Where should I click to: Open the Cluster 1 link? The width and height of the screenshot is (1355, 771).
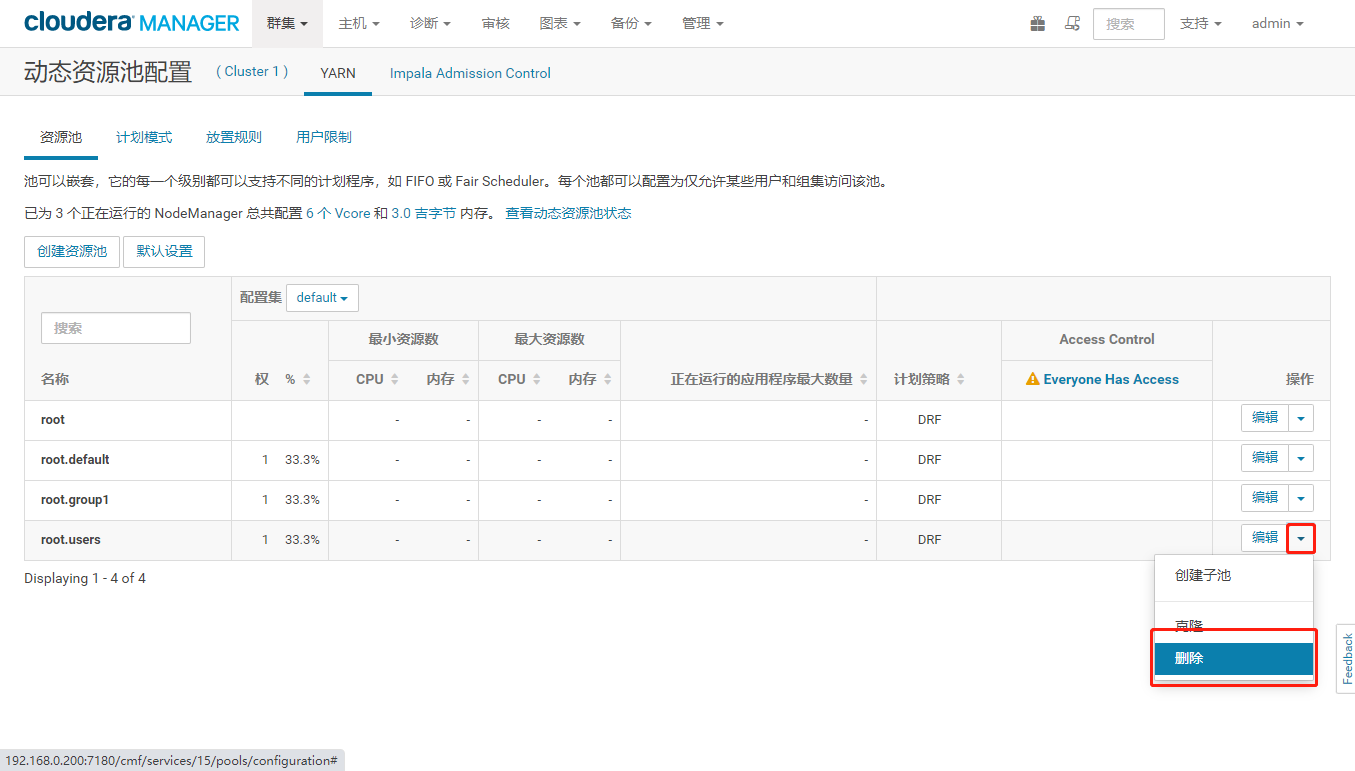[x=252, y=72]
